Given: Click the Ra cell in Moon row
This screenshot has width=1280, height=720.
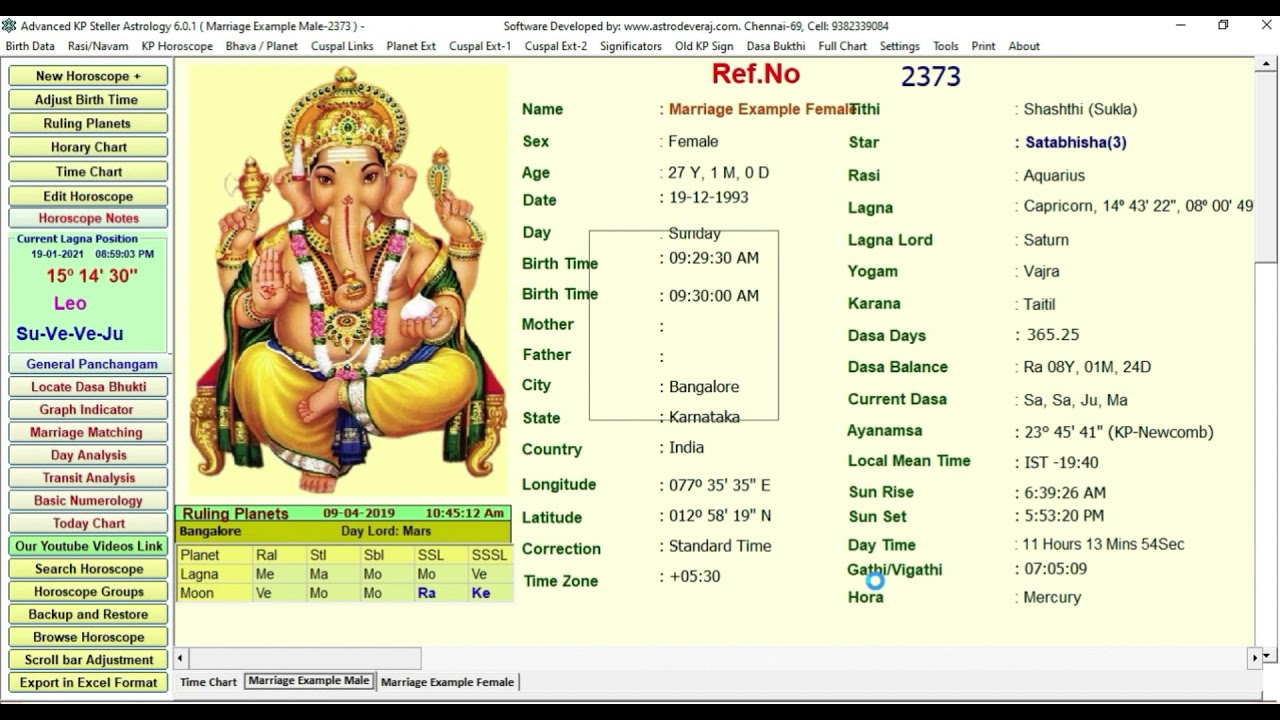Looking at the screenshot, I should coord(427,593).
